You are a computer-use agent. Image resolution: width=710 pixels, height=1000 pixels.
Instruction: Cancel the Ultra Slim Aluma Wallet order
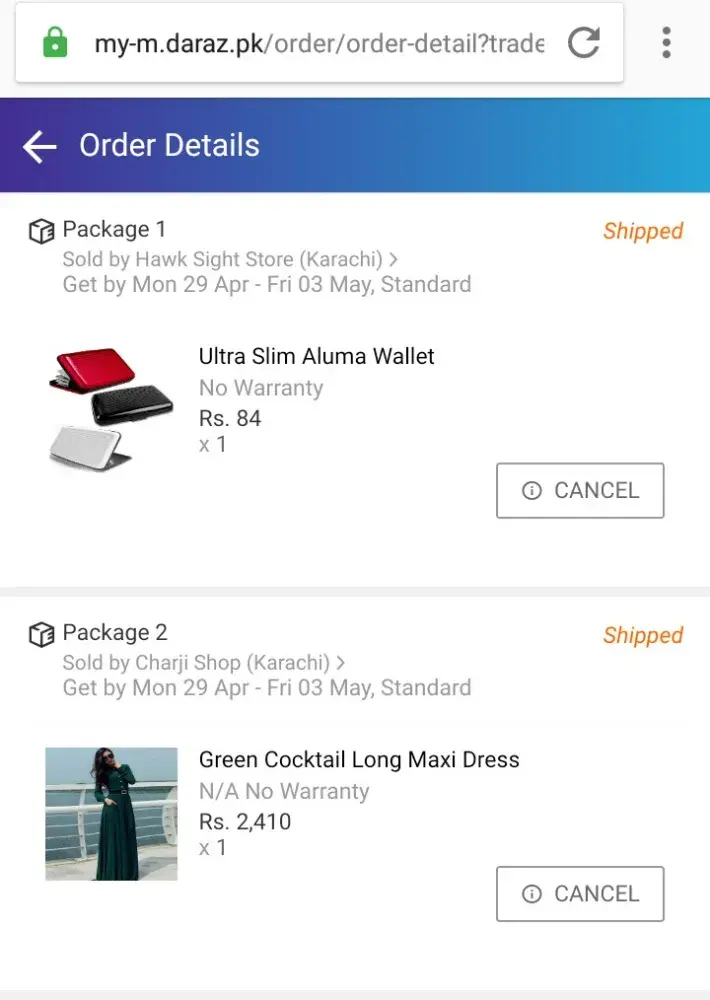(x=580, y=490)
